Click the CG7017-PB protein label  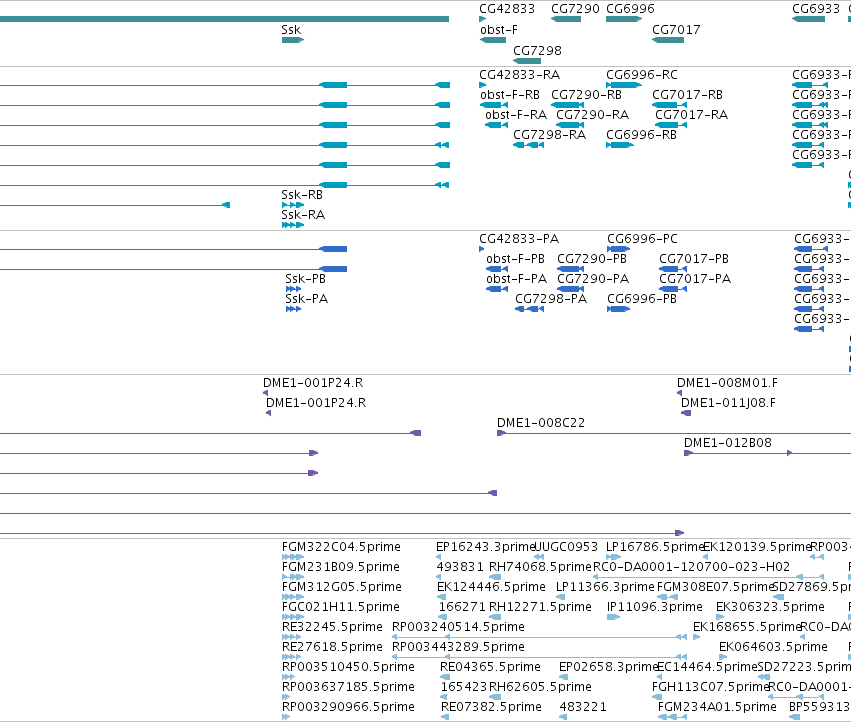(694, 259)
